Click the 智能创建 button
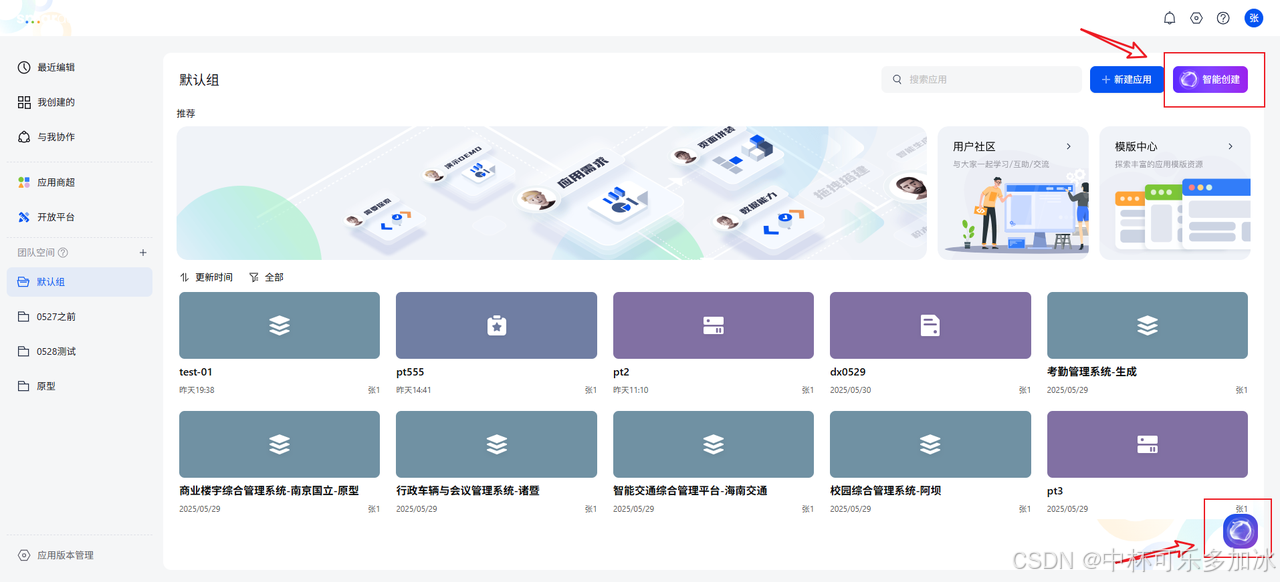 coord(1211,80)
